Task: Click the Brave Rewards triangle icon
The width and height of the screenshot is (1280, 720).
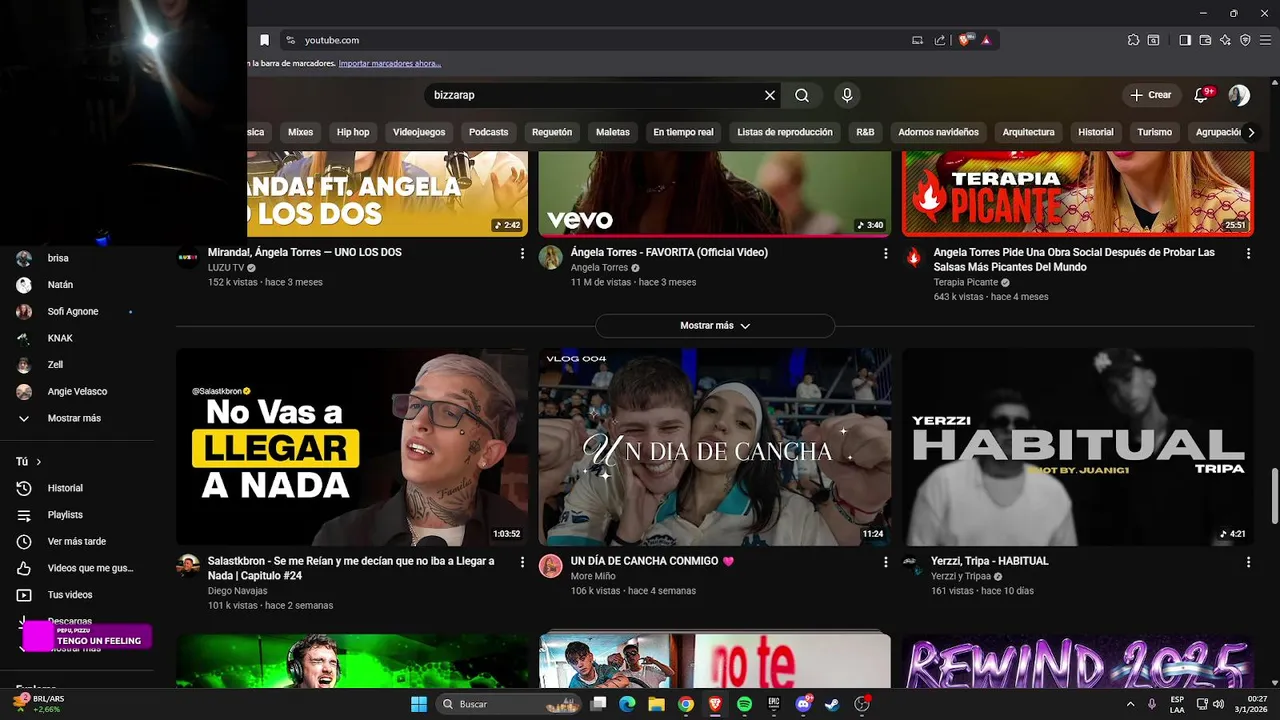Action: [986, 40]
